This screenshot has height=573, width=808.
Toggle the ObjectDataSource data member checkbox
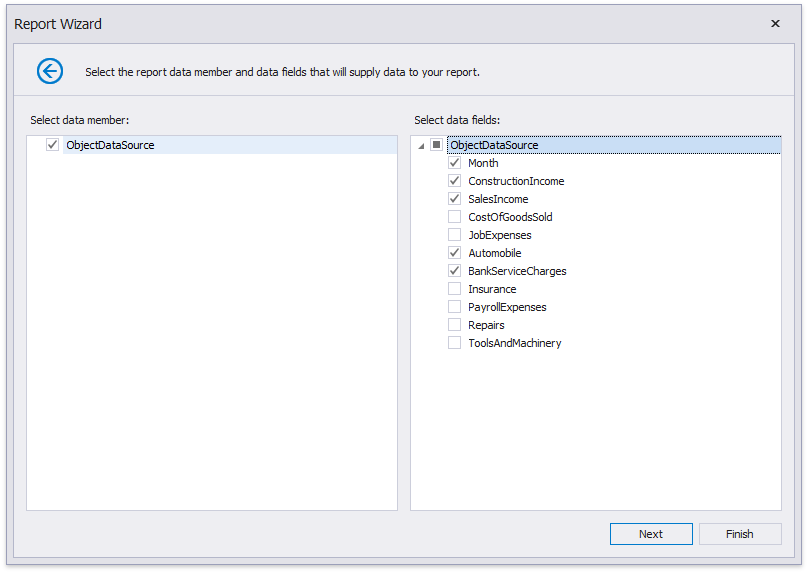pyautogui.click(x=53, y=145)
